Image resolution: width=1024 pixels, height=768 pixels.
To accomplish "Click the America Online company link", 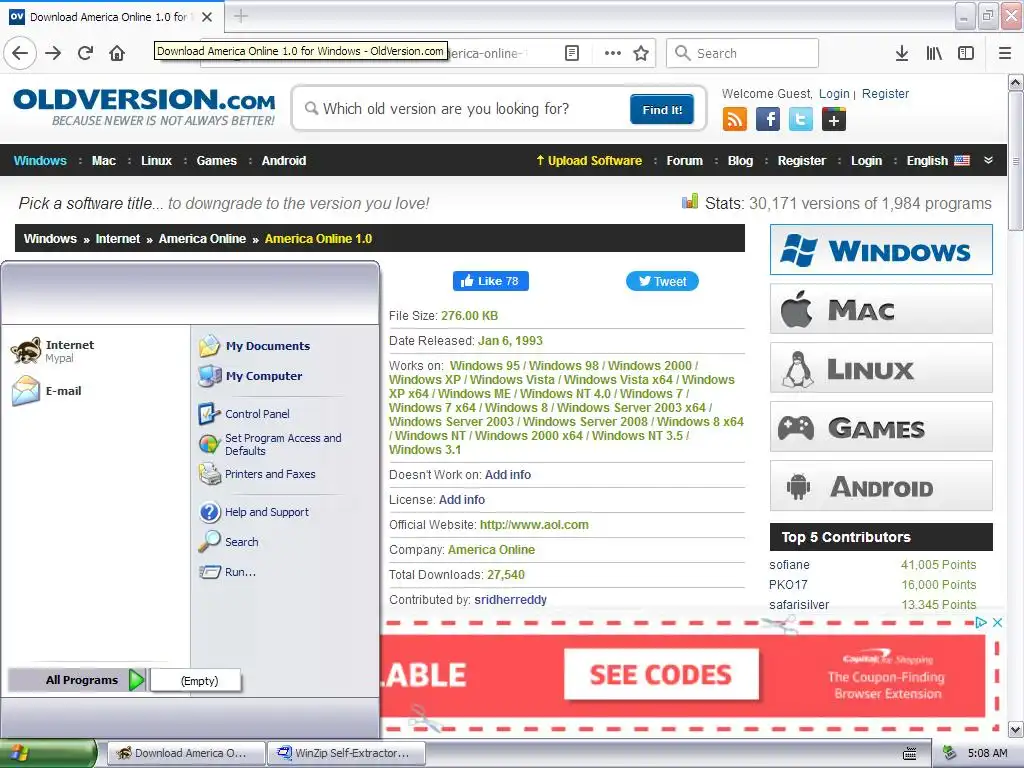I will click(491, 550).
